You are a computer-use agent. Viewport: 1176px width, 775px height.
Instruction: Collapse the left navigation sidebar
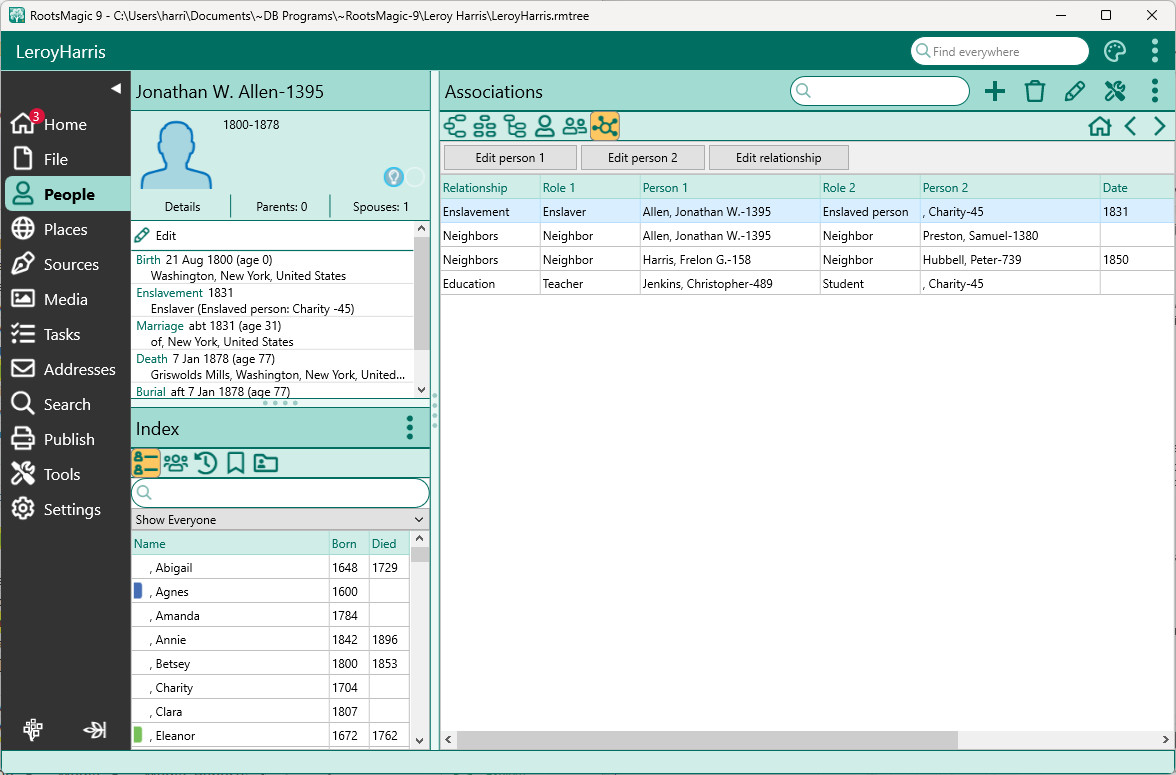click(115, 89)
